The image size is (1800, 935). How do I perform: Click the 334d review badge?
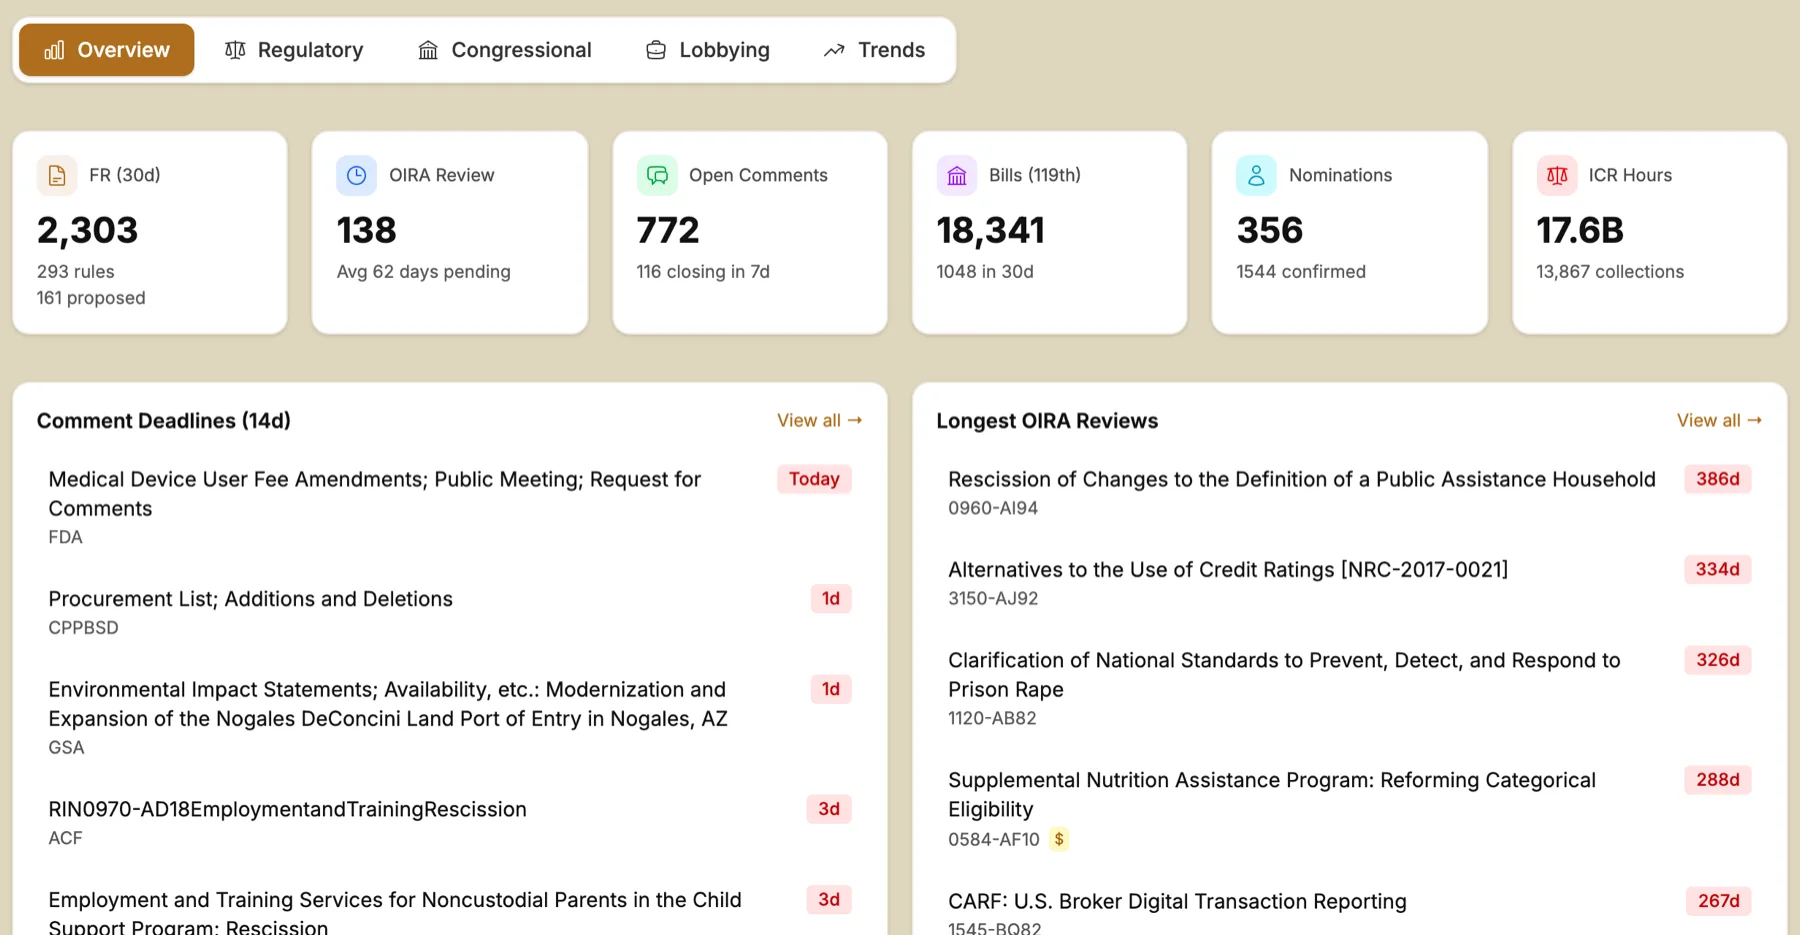[1718, 569]
